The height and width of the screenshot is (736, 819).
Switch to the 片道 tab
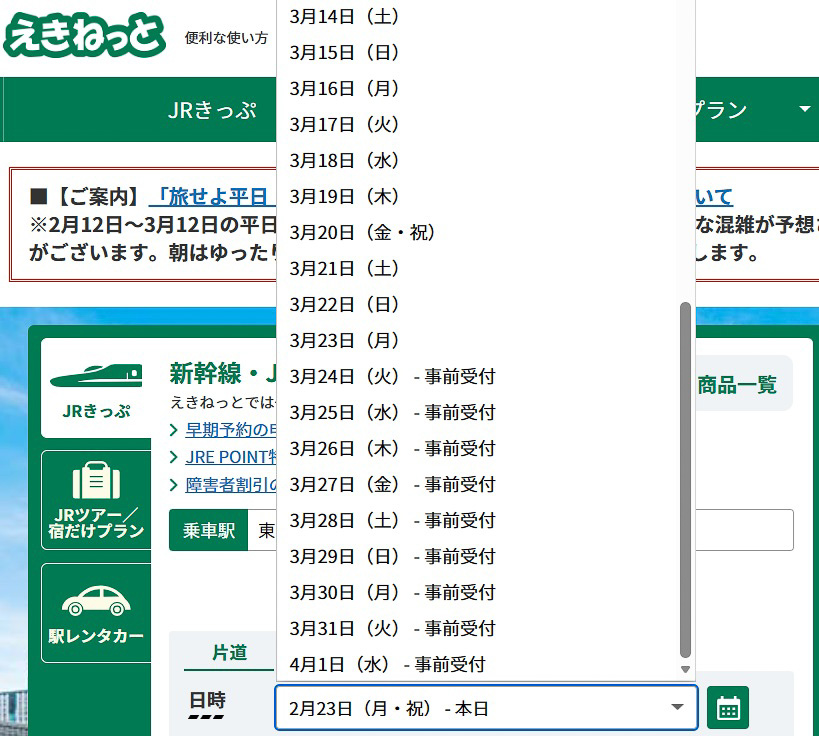pyautogui.click(x=228, y=651)
